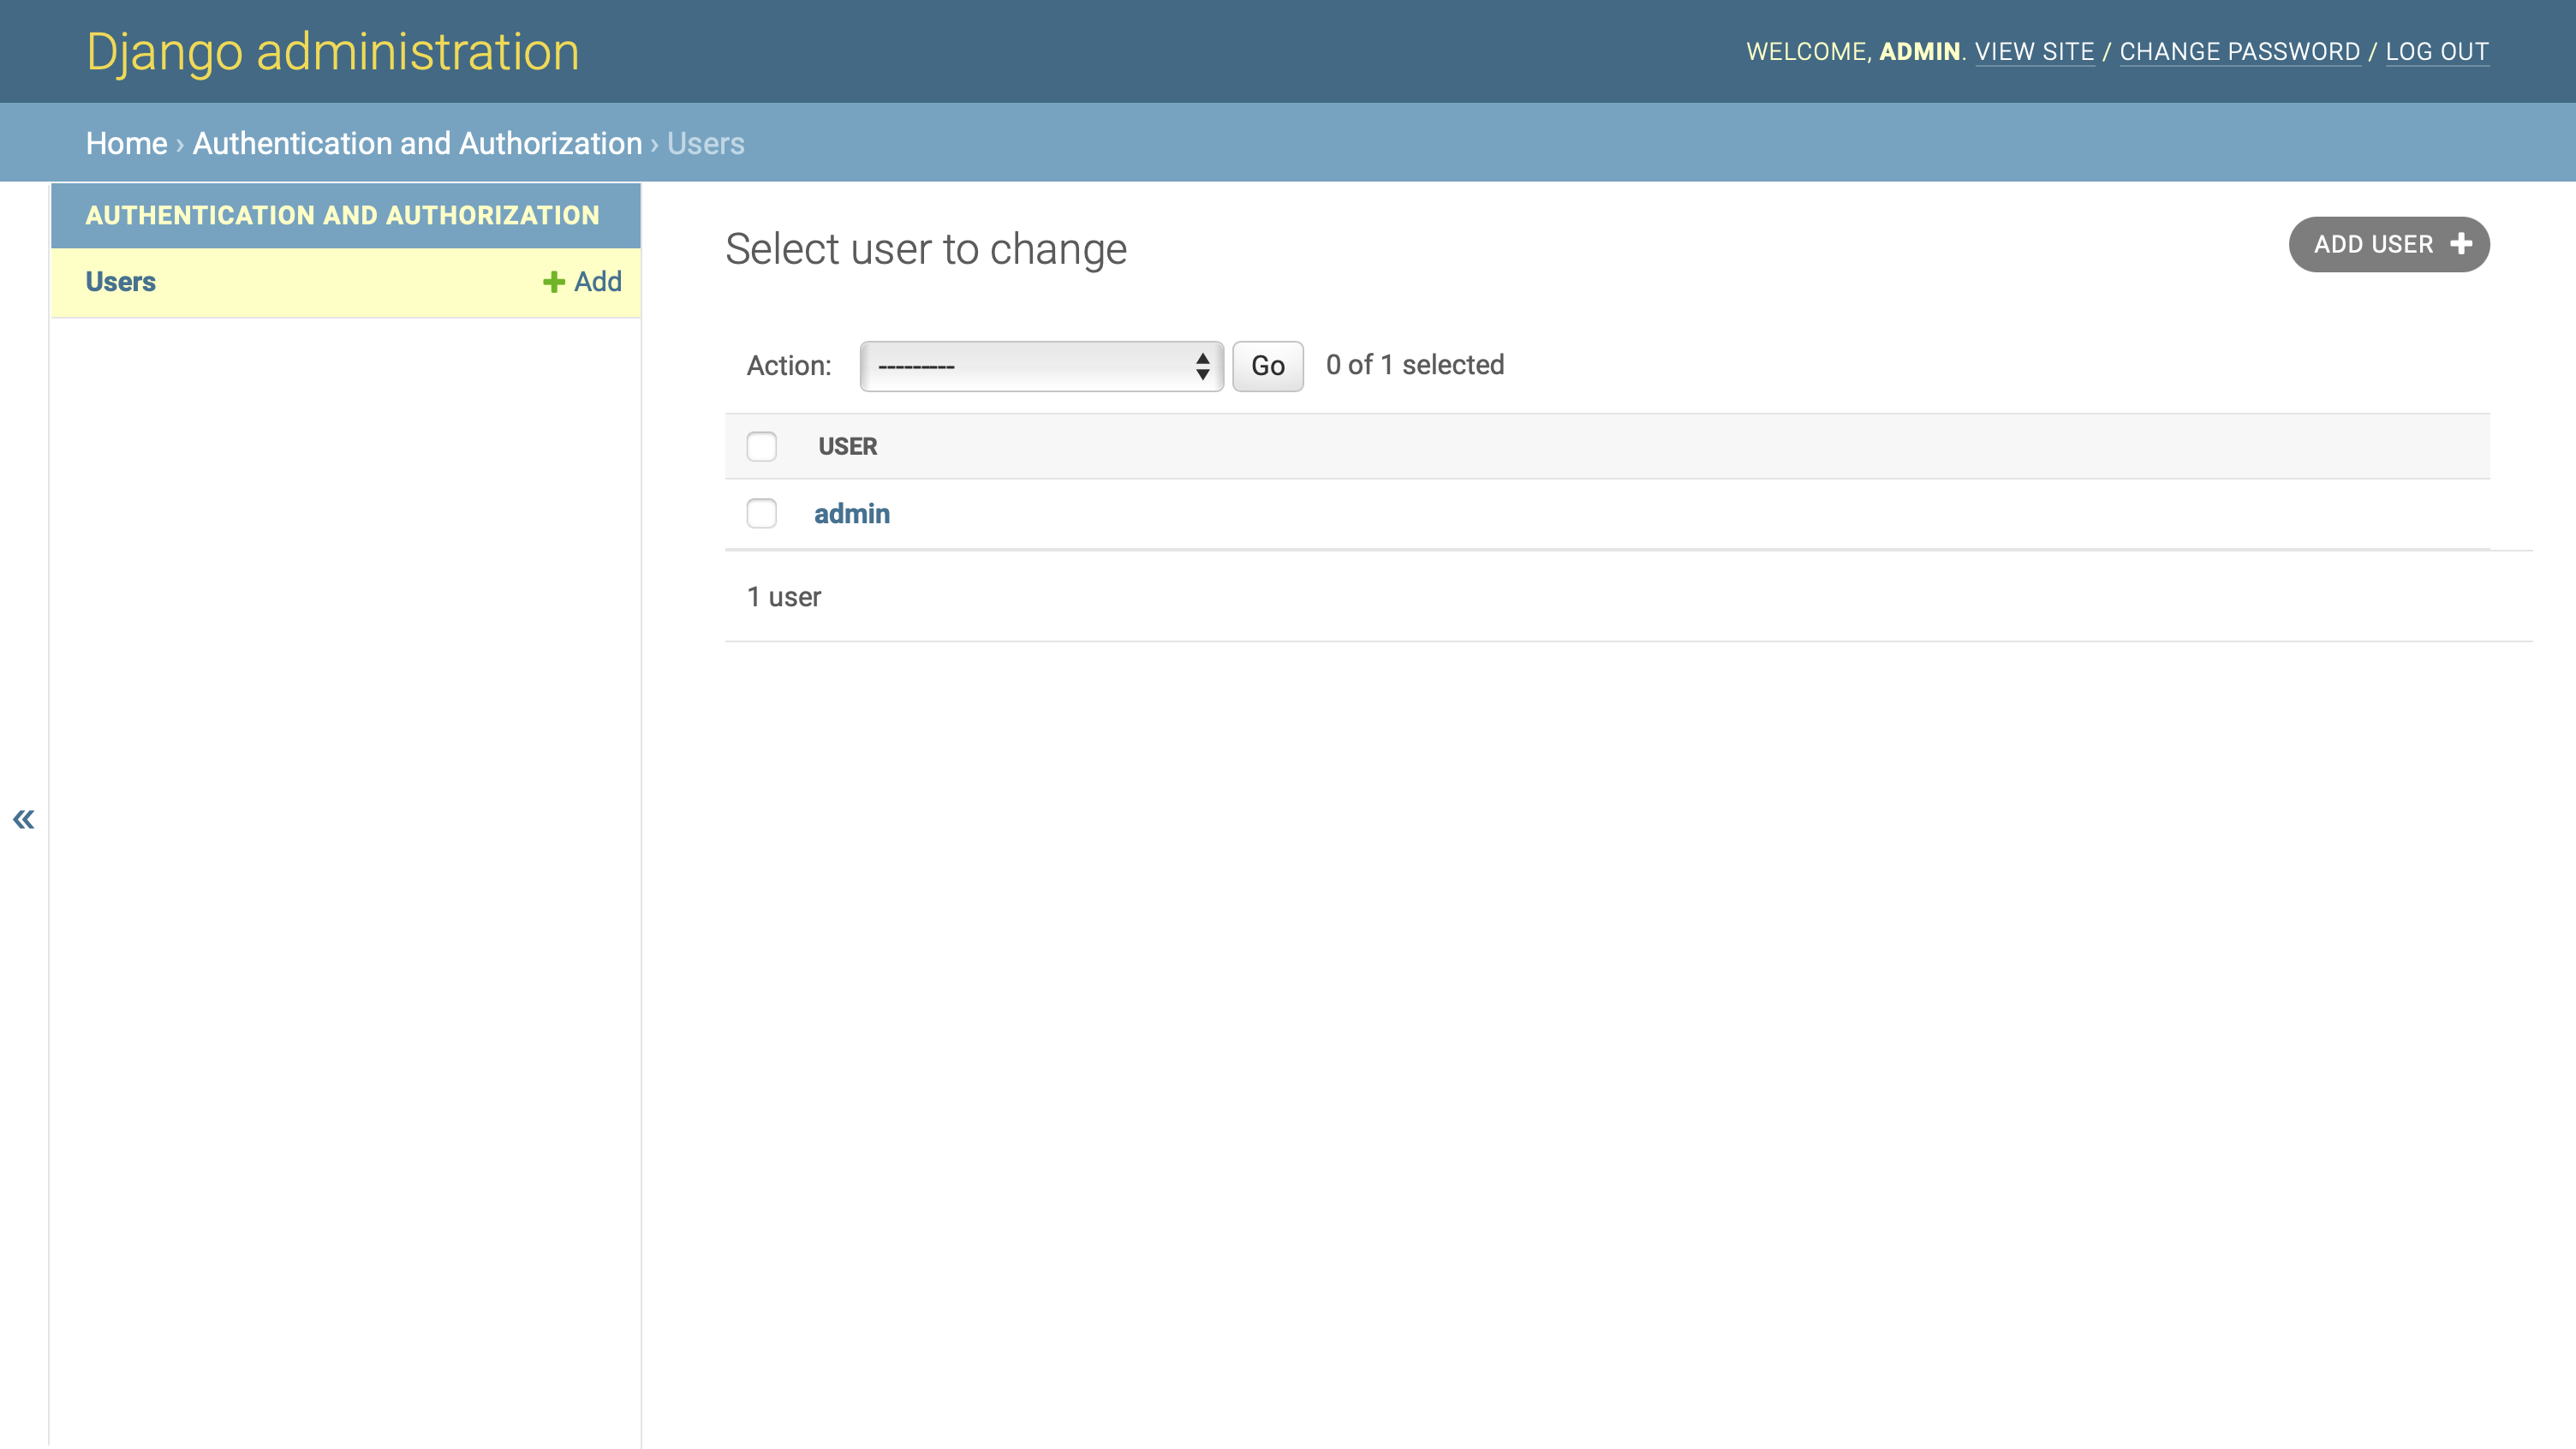Click the Action dropdown's up-down arrows
The height and width of the screenshot is (1449, 2576).
pos(1202,366)
